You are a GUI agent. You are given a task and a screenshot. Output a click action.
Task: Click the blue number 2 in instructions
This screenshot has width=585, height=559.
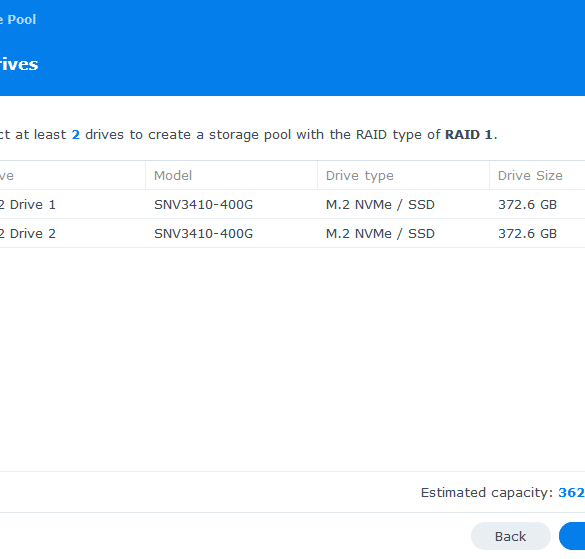coord(76,134)
